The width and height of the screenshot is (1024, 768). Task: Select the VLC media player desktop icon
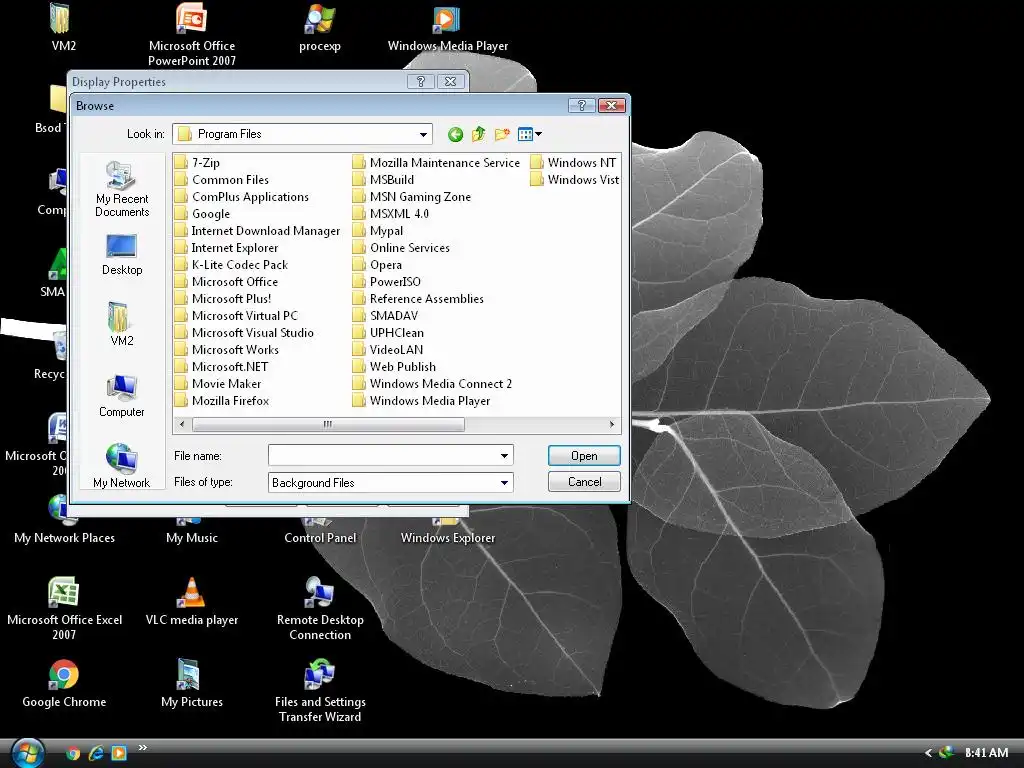pos(191,601)
